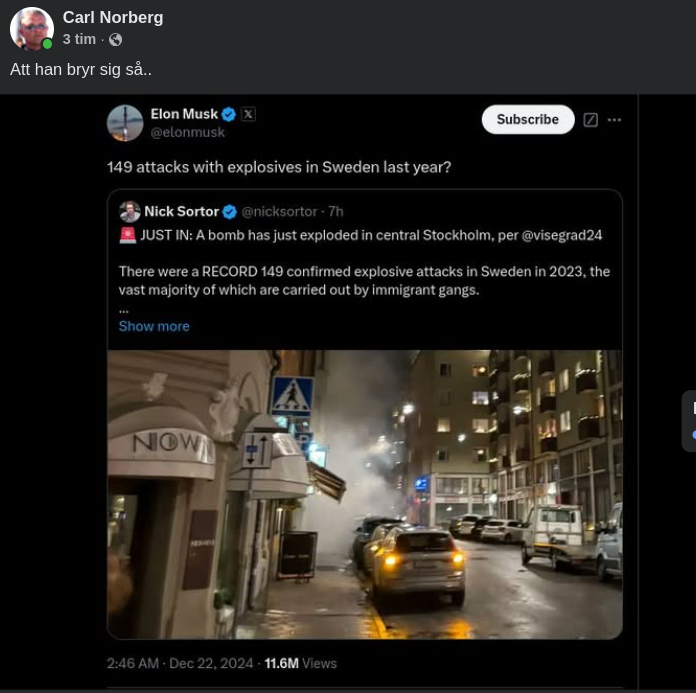696x693 pixels.
Task: Click Elon Musk's blue verified badge
Action: point(229,115)
